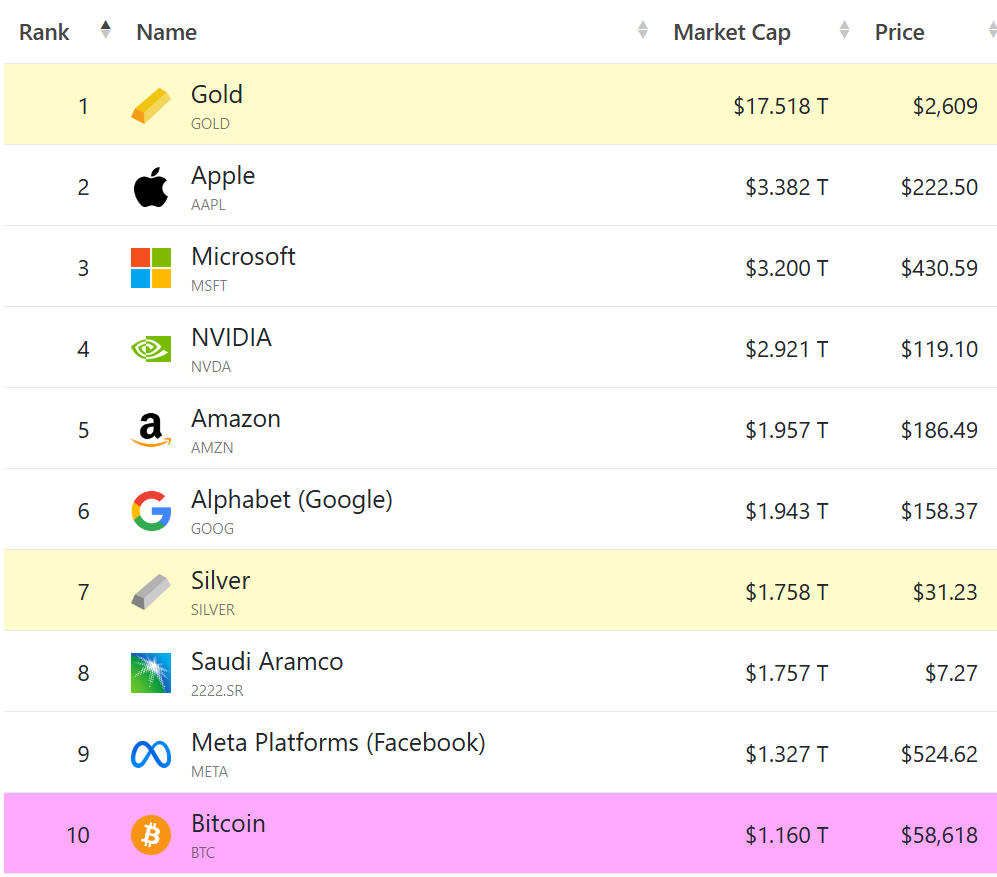Click the NVIDIA logo icon
The image size is (997, 877).
pos(151,349)
